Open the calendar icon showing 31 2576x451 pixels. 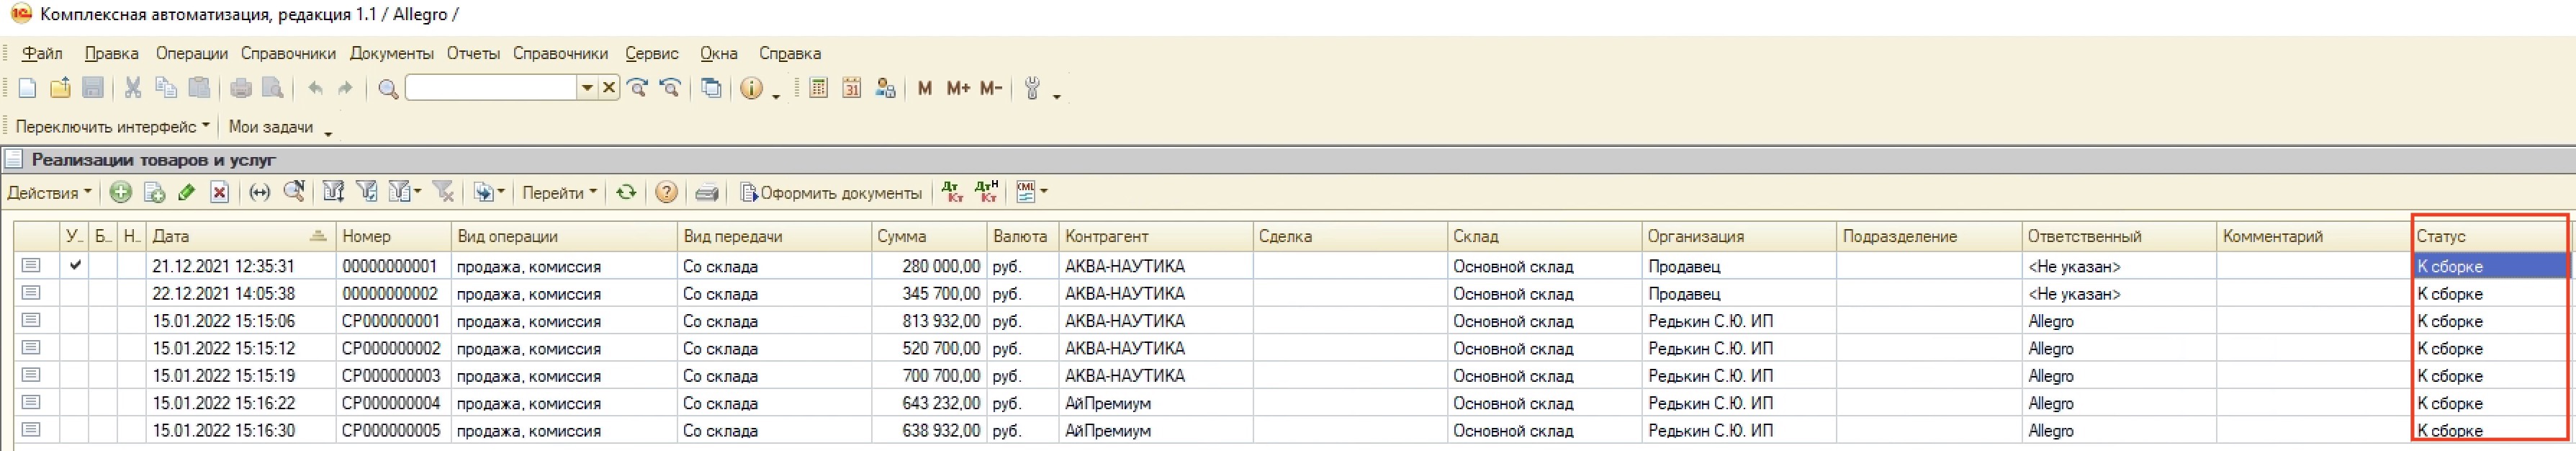851,89
